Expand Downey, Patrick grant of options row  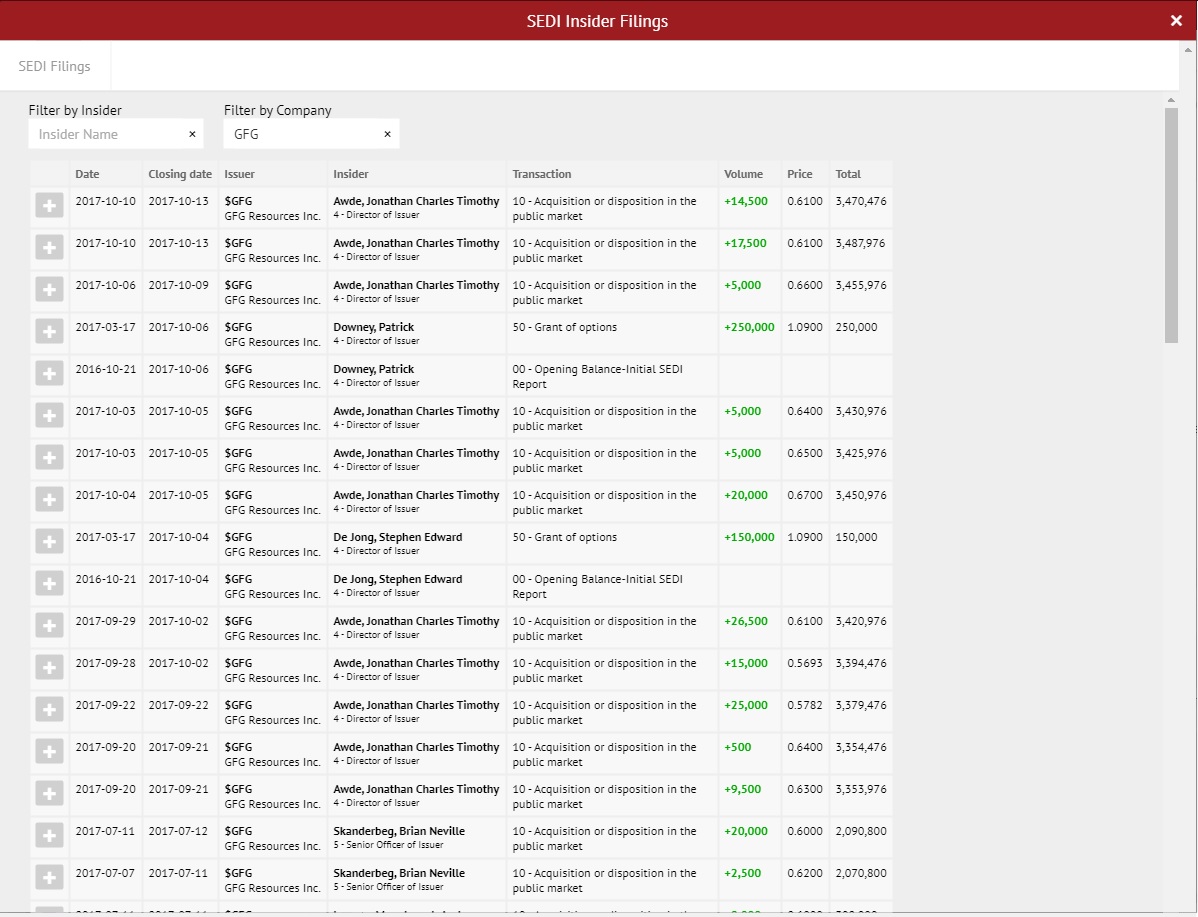pos(49,332)
